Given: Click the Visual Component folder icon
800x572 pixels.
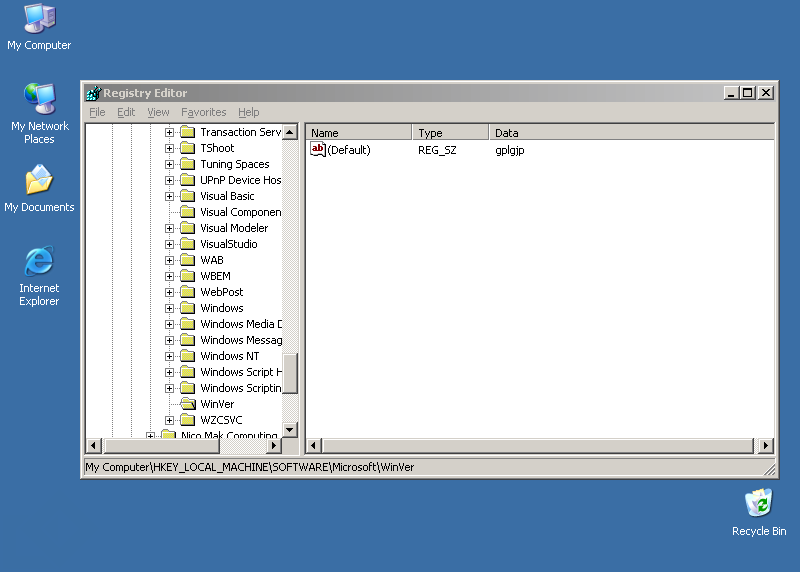Looking at the screenshot, I should (188, 212).
